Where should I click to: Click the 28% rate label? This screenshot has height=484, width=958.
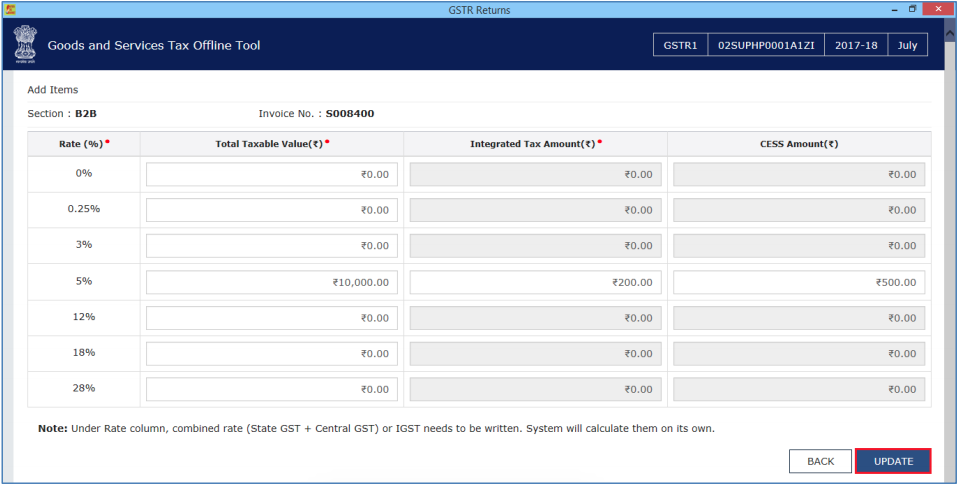point(84,387)
